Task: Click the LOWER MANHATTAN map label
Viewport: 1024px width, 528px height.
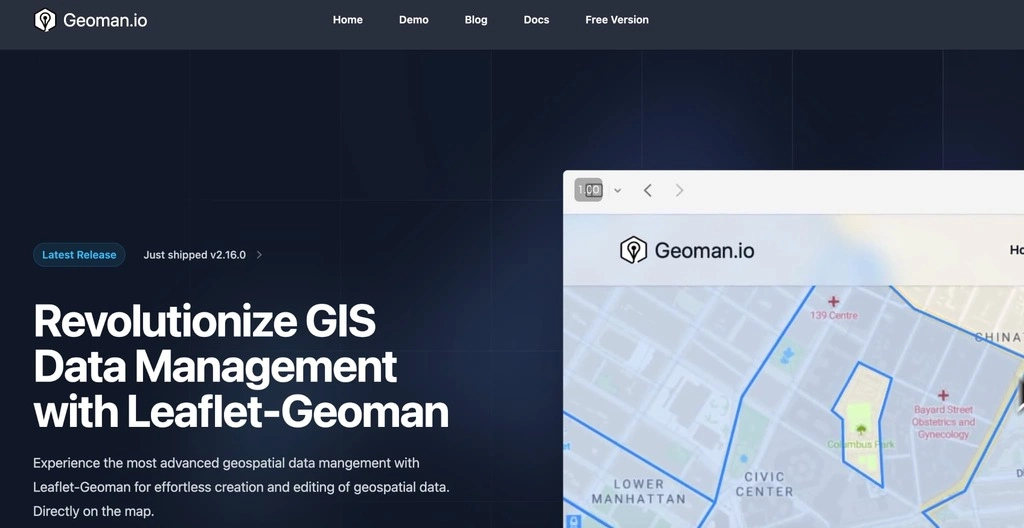Action: pyautogui.click(x=638, y=491)
